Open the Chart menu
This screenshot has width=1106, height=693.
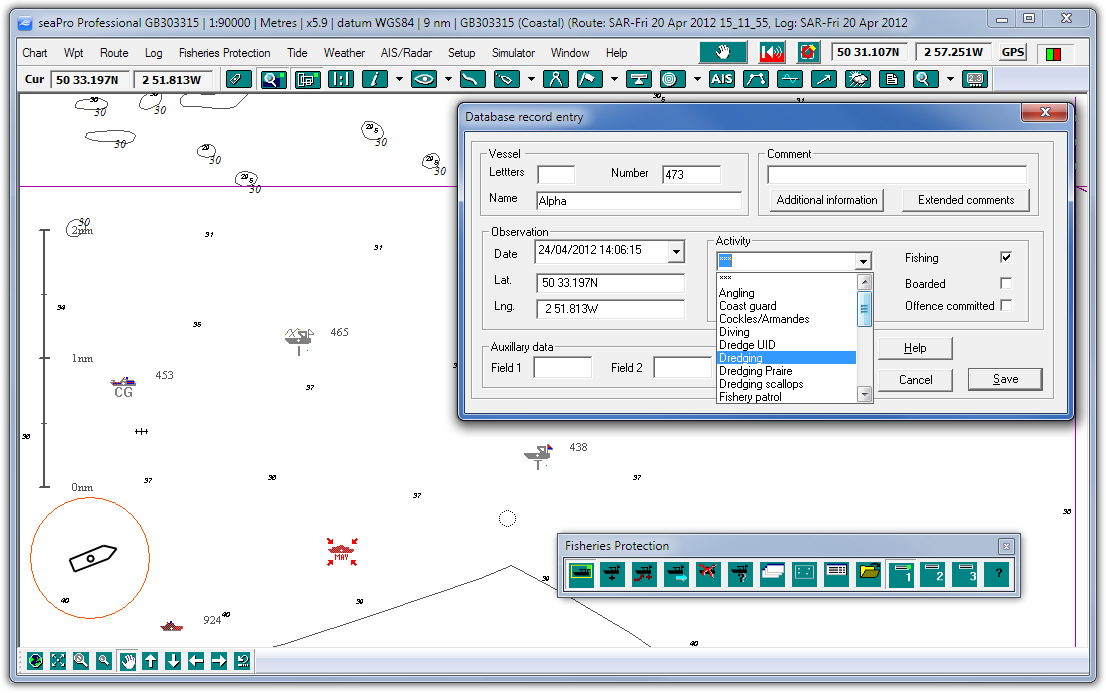(35, 53)
